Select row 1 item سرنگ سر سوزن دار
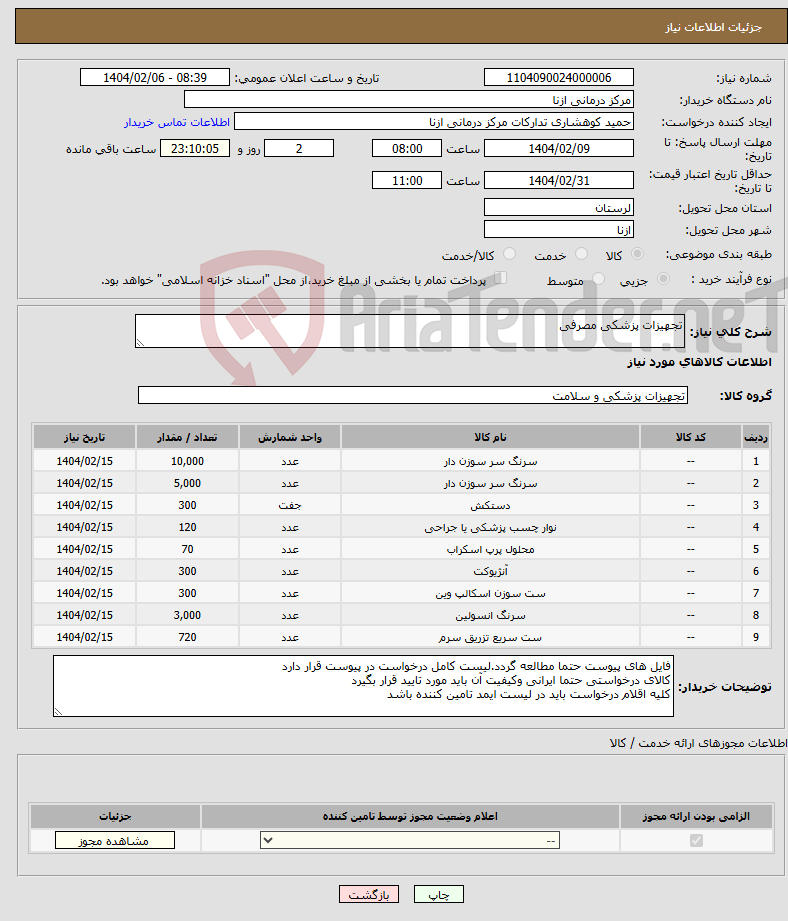 [x=490, y=462]
